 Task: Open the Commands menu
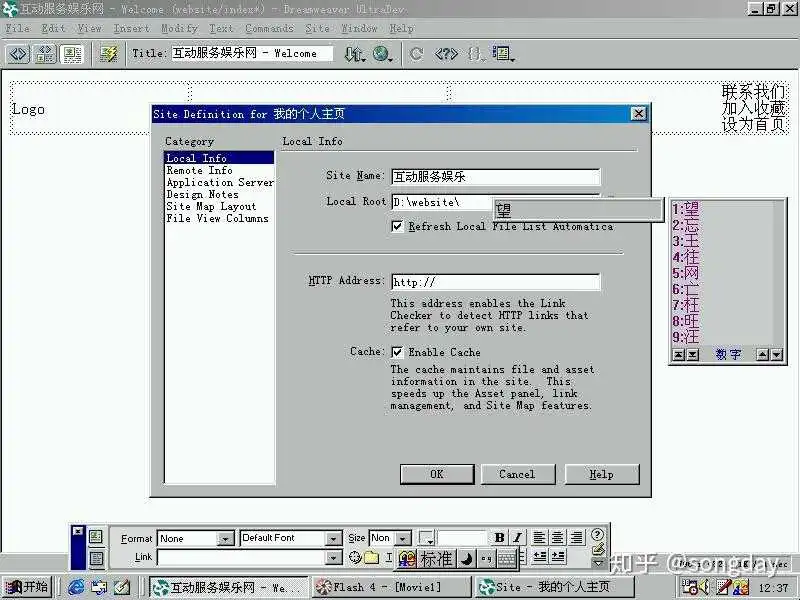pyautogui.click(x=269, y=29)
